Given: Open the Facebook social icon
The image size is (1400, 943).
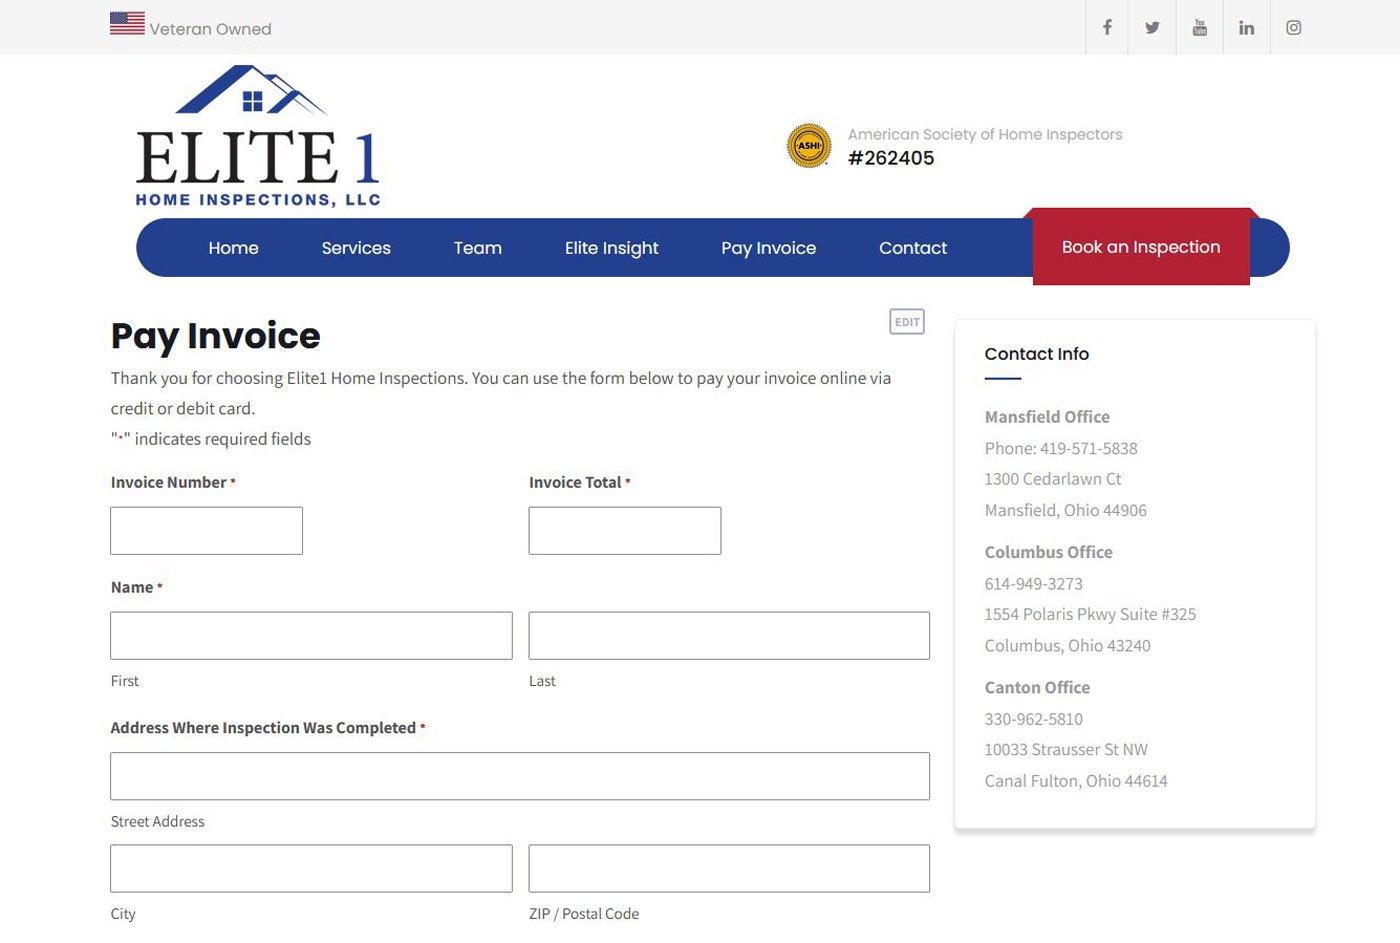Looking at the screenshot, I should 1107,28.
